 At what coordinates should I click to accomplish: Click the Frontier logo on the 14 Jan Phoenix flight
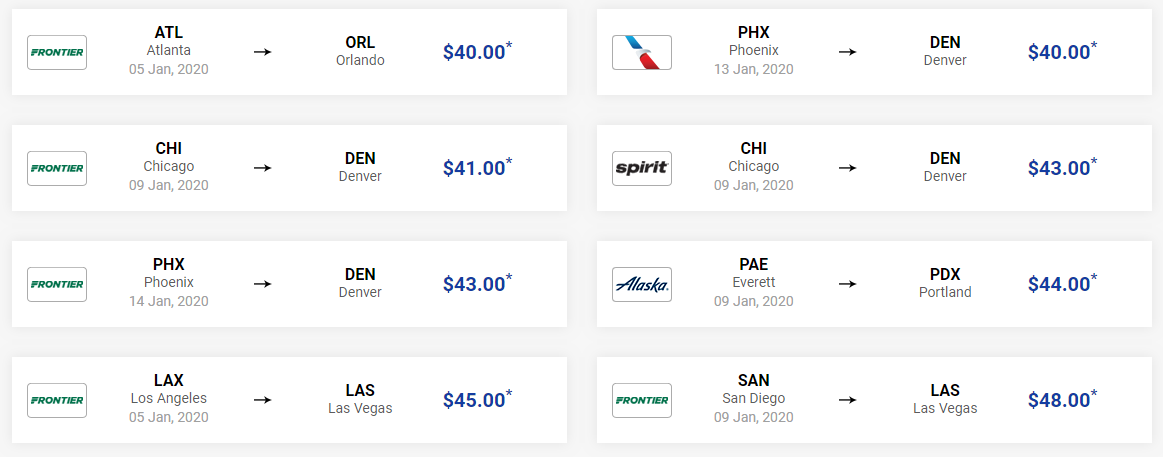click(57, 284)
